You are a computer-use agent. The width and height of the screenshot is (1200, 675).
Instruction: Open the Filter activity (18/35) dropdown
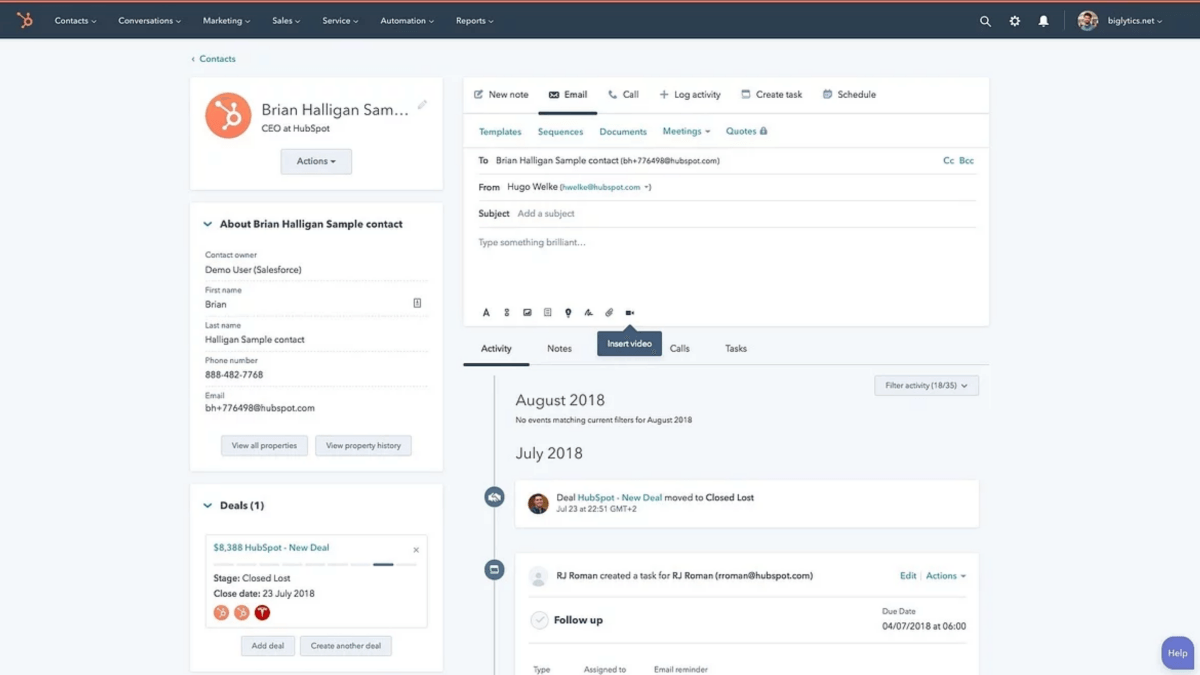(926, 385)
